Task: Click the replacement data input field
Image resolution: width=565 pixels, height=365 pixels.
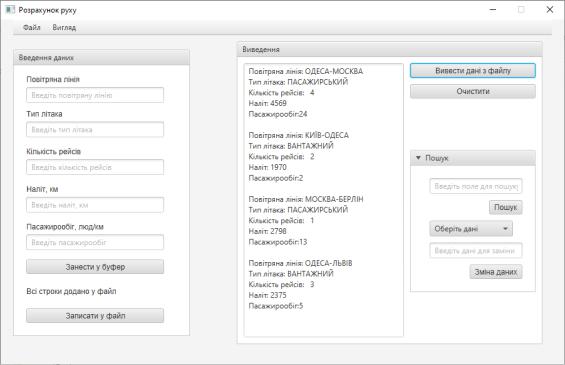Action: (x=476, y=251)
